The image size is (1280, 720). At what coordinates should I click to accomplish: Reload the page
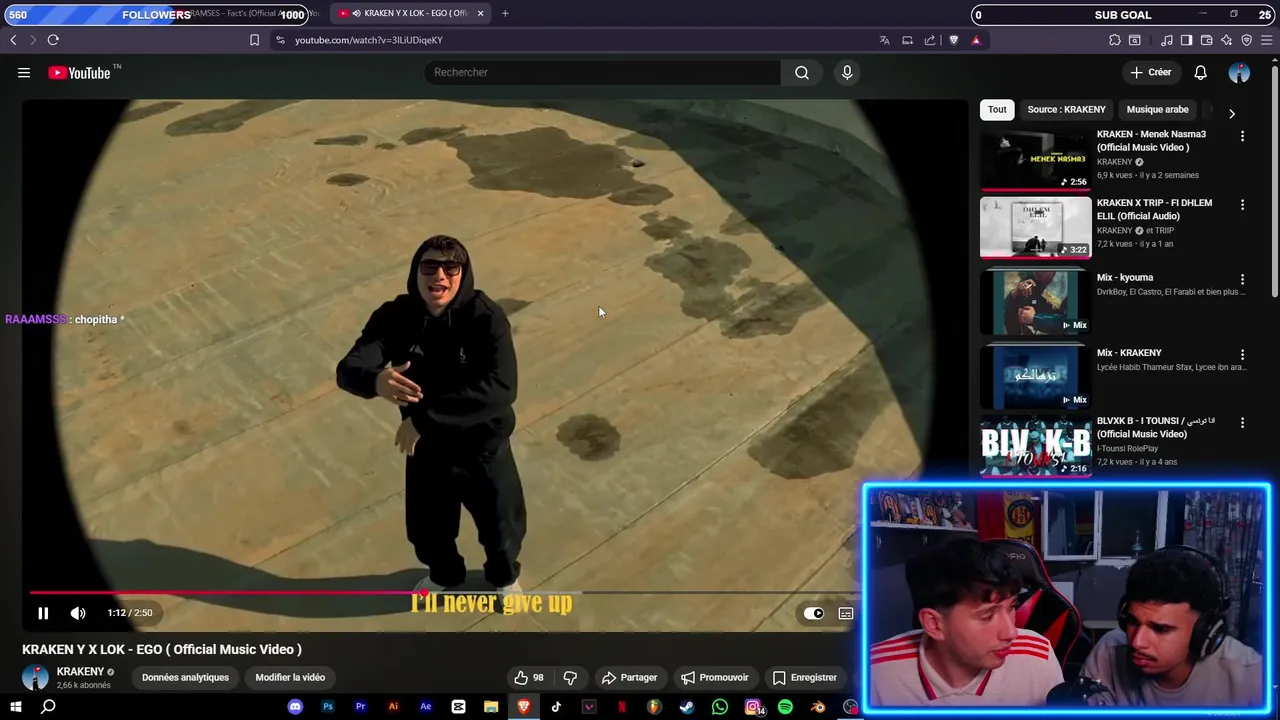[x=53, y=40]
